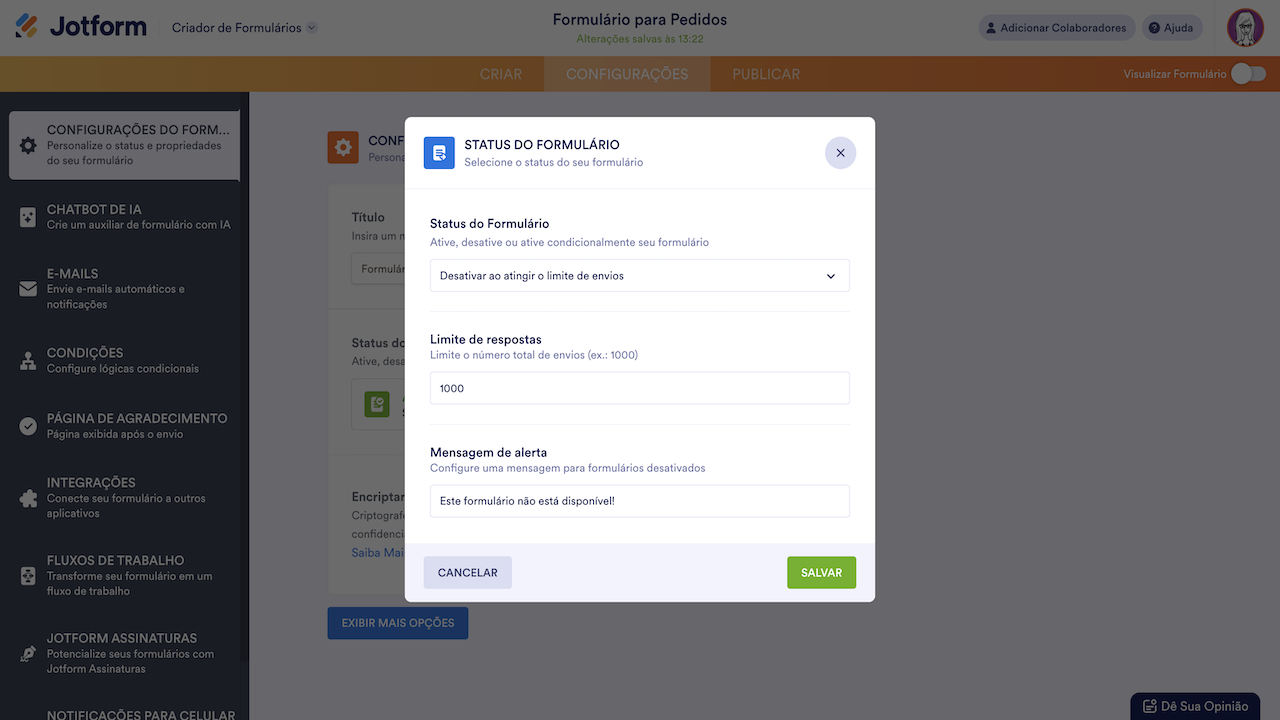This screenshot has height=720, width=1280.
Task: Open the Status do Formulário dropdown
Action: 639,276
